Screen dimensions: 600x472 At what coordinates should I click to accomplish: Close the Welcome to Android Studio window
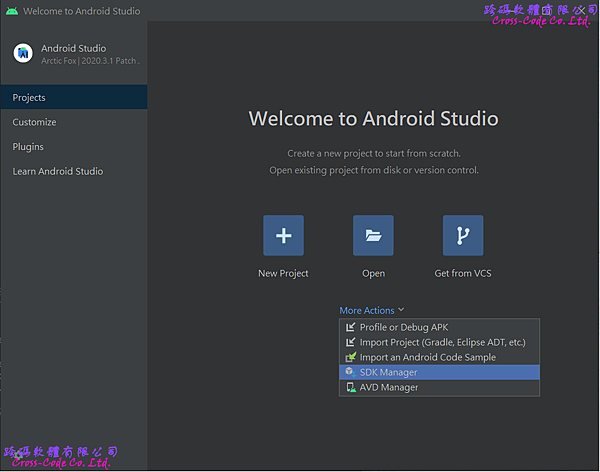[x=581, y=11]
